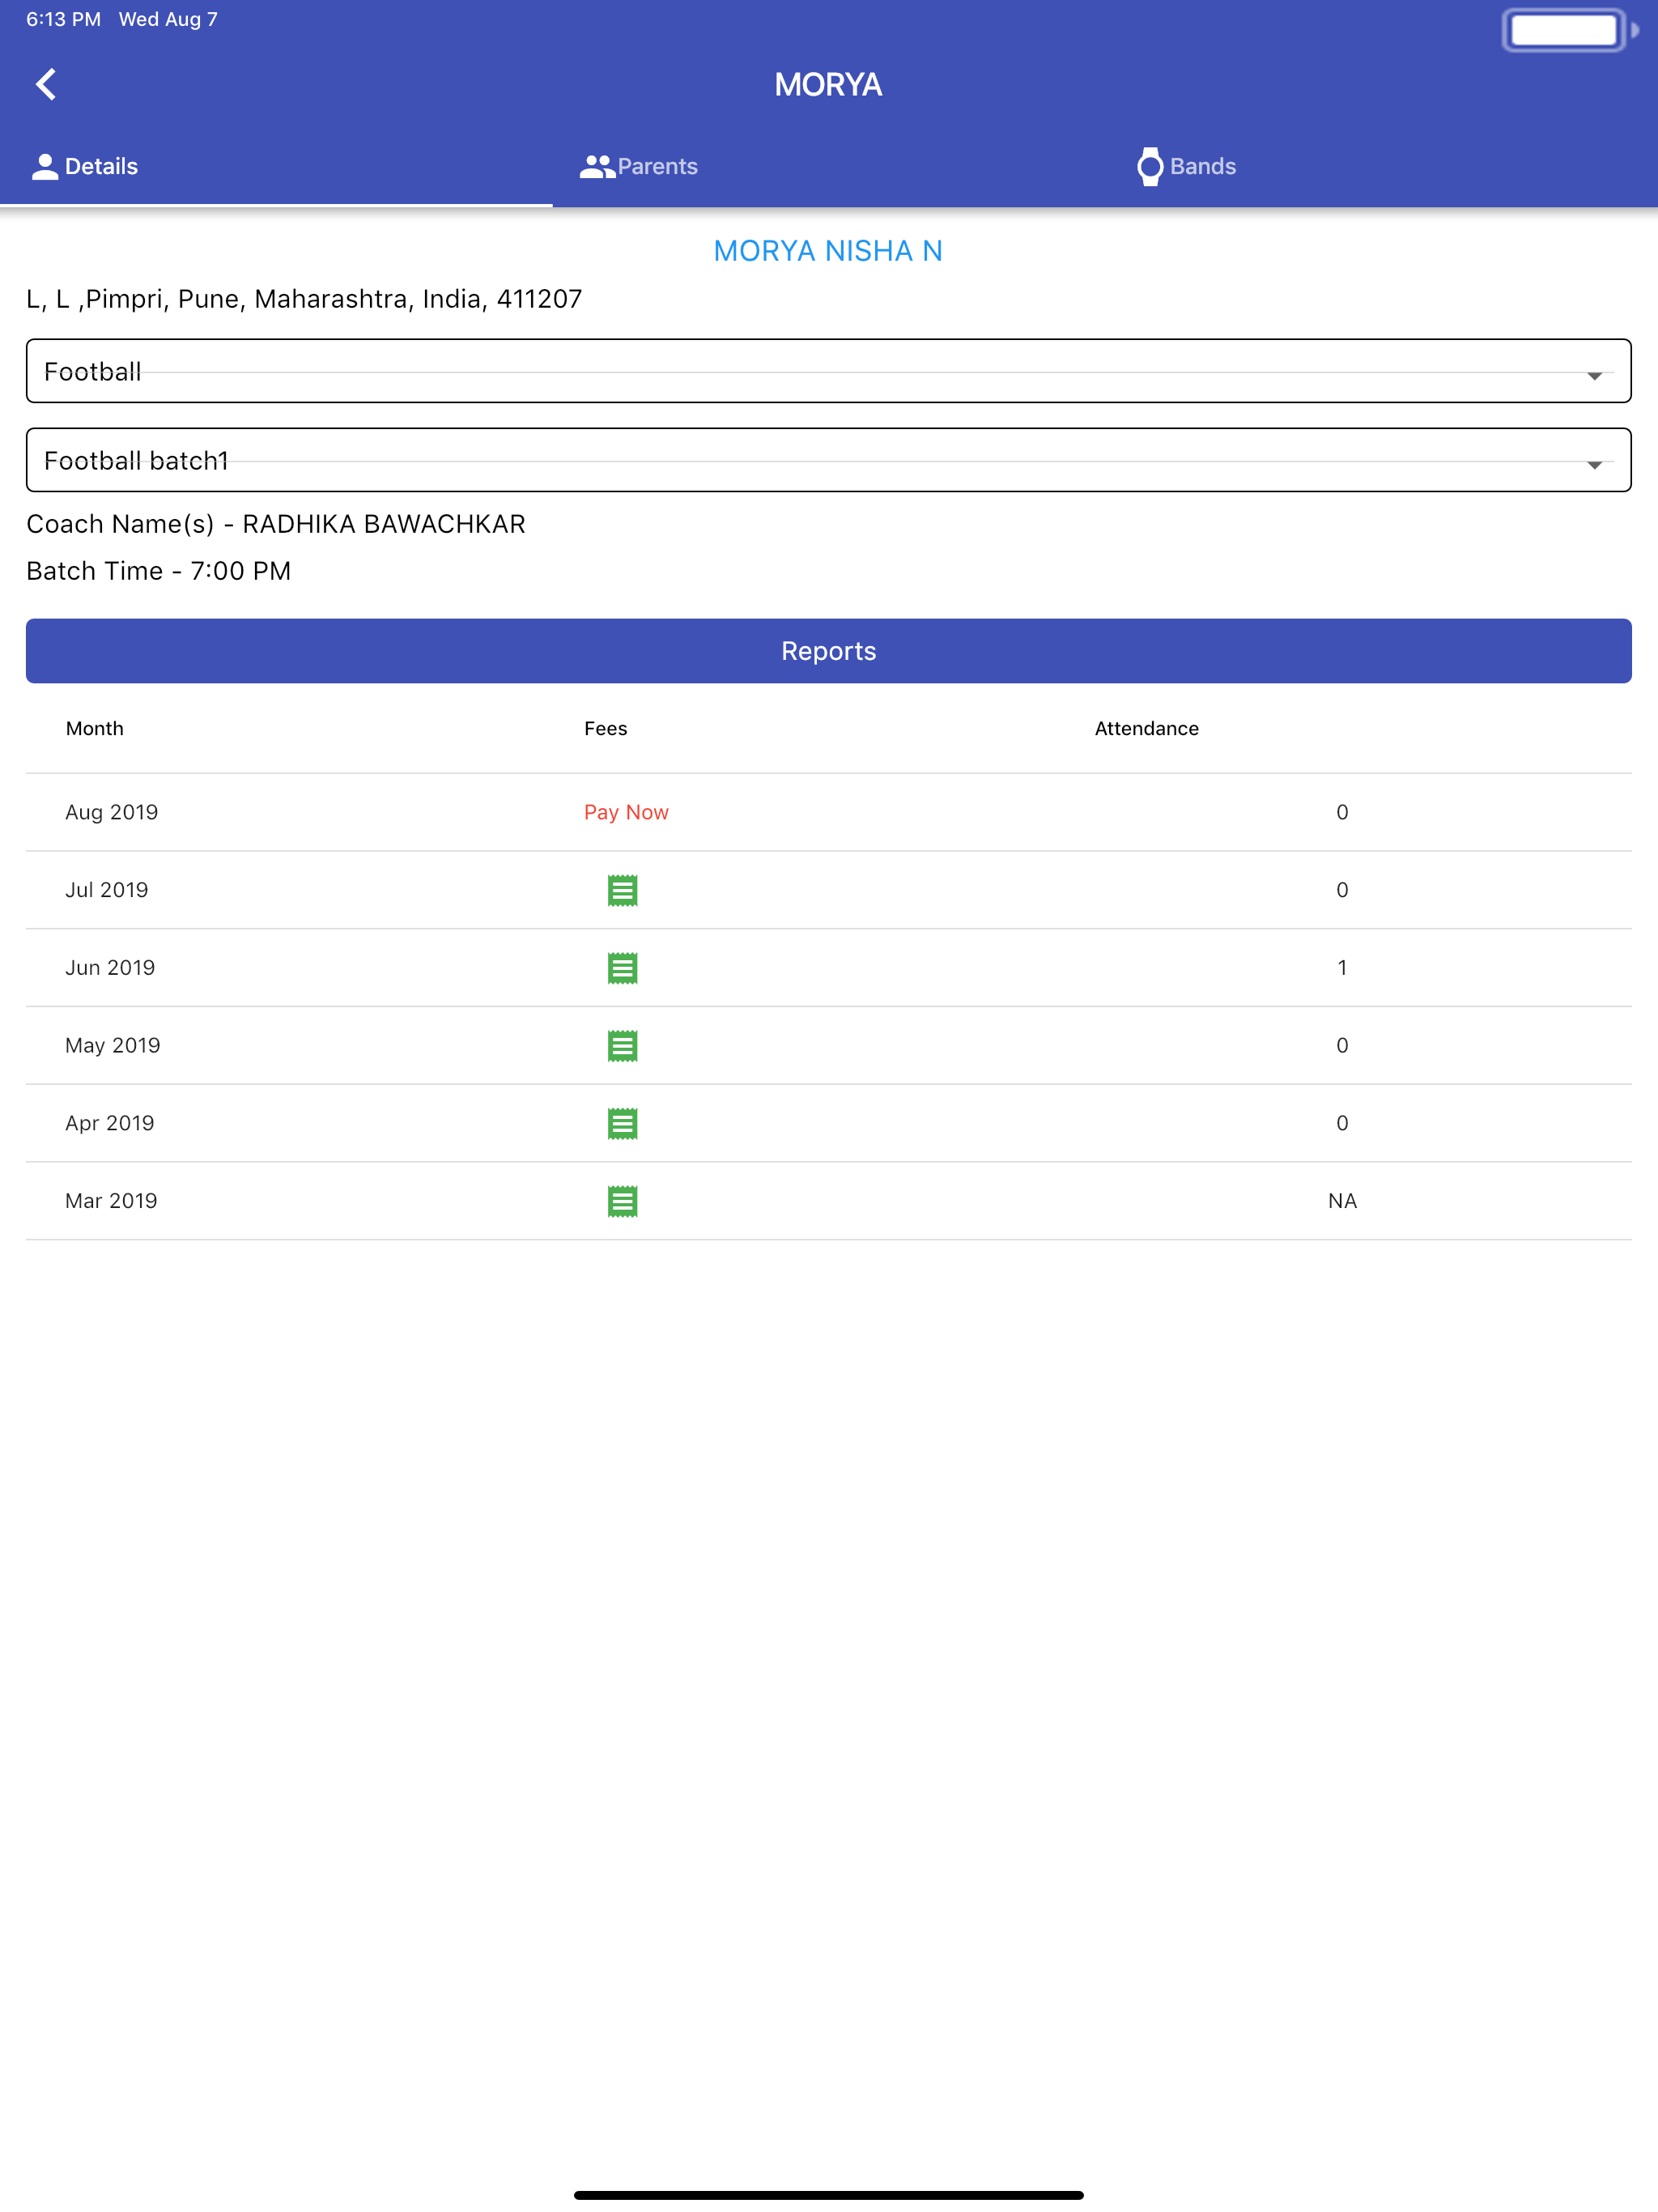Select the Jun 2019 month cell

pyautogui.click(x=110, y=968)
